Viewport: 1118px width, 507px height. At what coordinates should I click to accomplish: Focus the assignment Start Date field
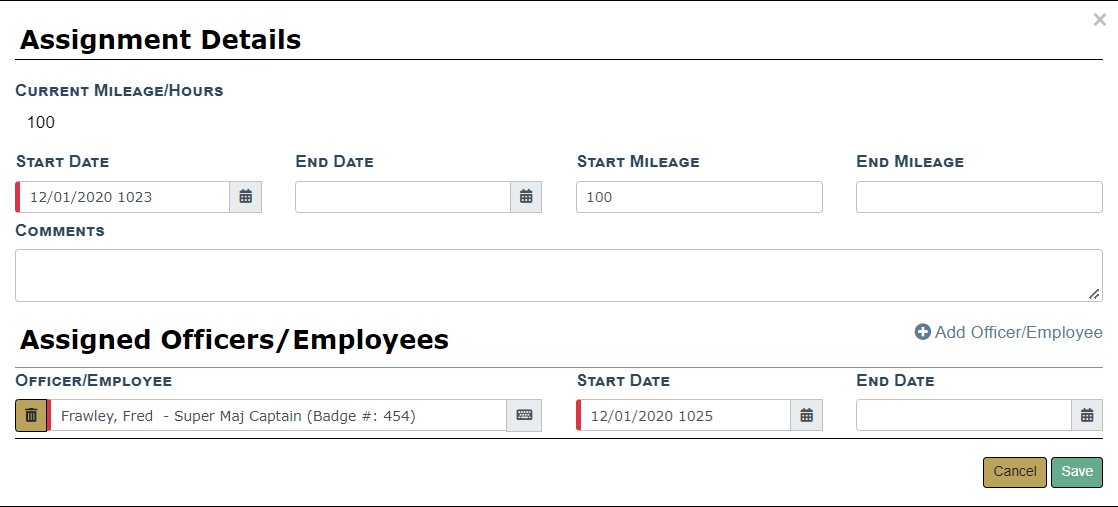coord(125,197)
